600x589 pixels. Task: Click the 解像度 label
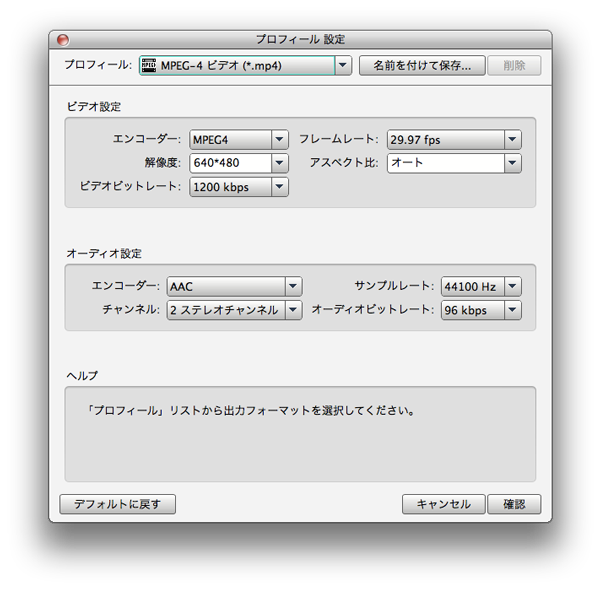click(x=163, y=163)
